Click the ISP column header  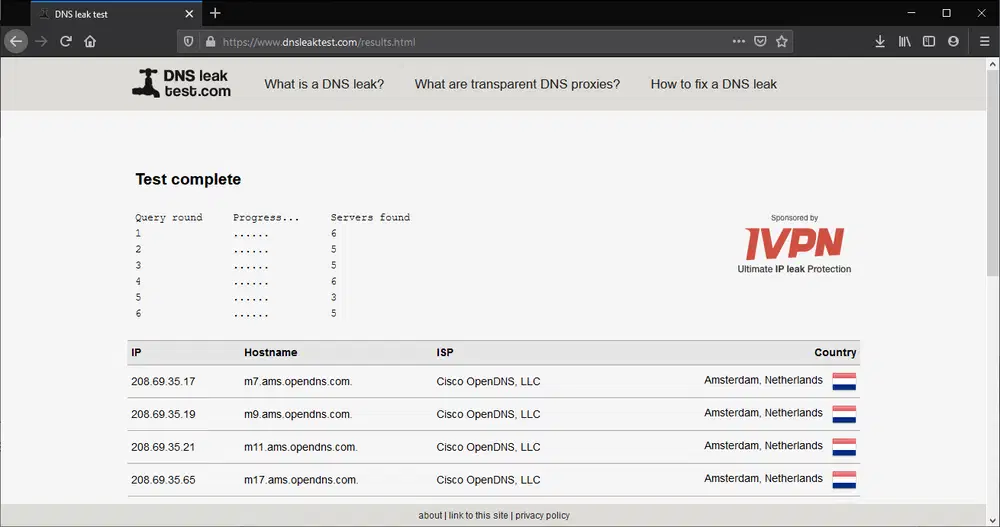tap(445, 352)
